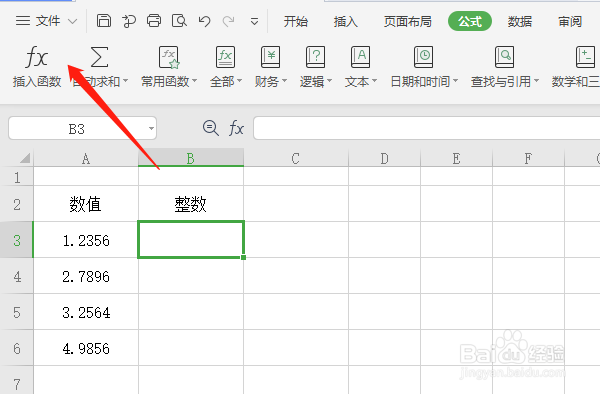The width and height of the screenshot is (600, 394).
Task: Click the export/output icon beside Save
Action: pyautogui.click(x=129, y=21)
